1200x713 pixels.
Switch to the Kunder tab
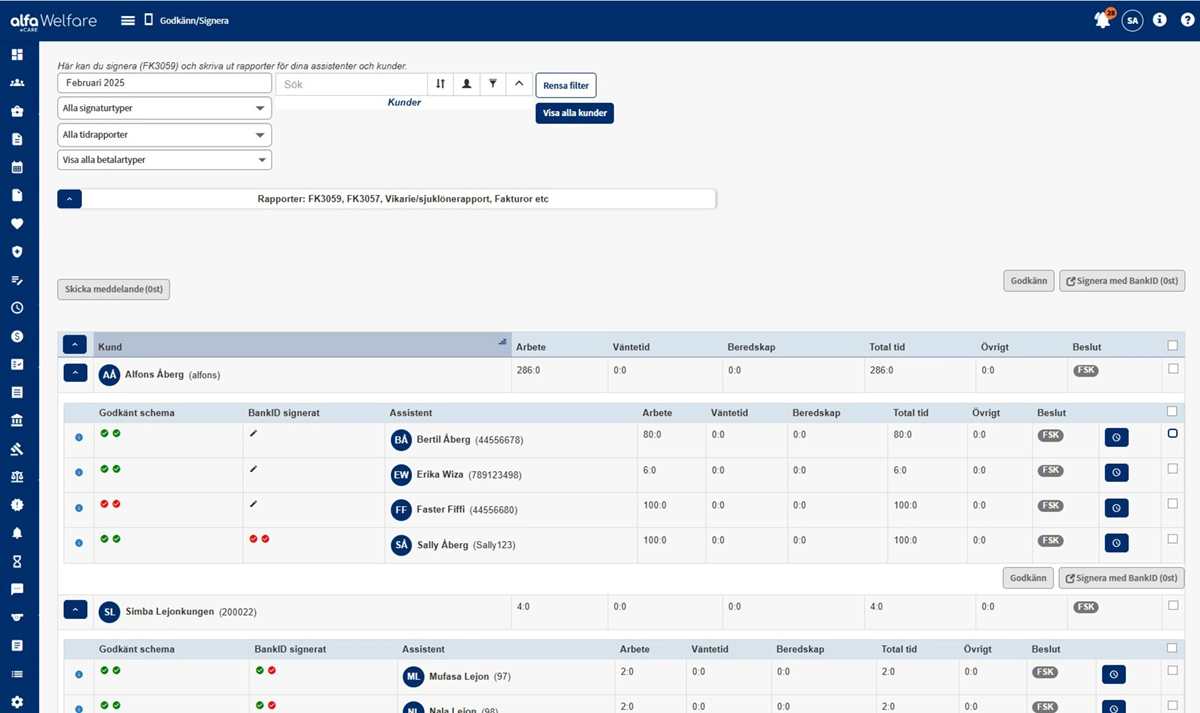404,102
